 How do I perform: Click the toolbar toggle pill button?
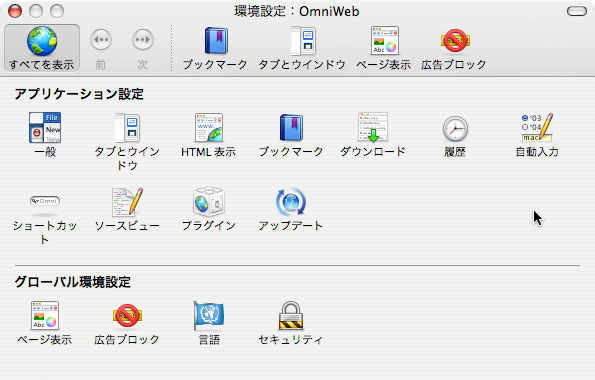tap(577, 11)
